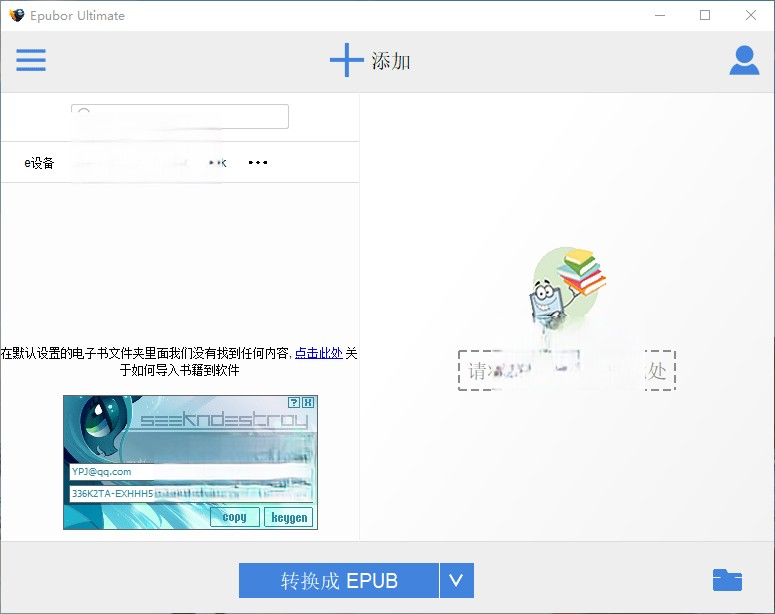Click the keygen help question icon

click(x=294, y=402)
